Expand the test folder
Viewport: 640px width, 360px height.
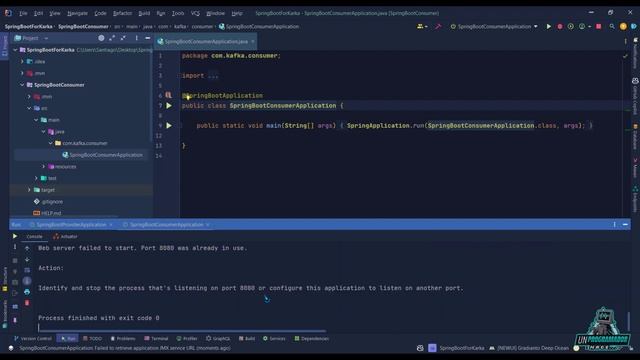pos(36,178)
